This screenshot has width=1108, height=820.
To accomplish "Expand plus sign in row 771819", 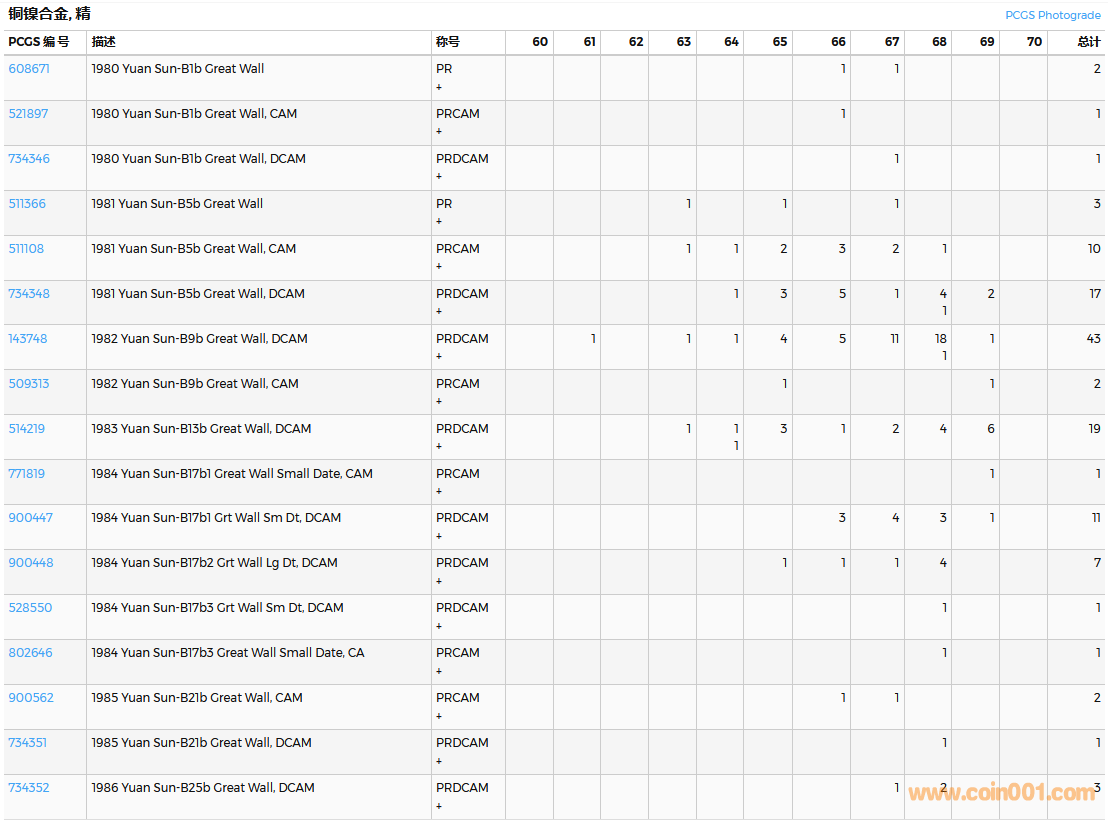I will pos(439,492).
